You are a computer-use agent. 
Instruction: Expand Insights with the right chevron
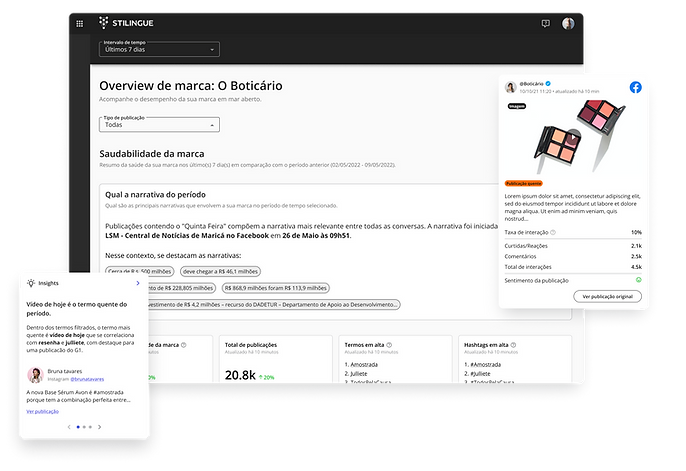coord(138,283)
